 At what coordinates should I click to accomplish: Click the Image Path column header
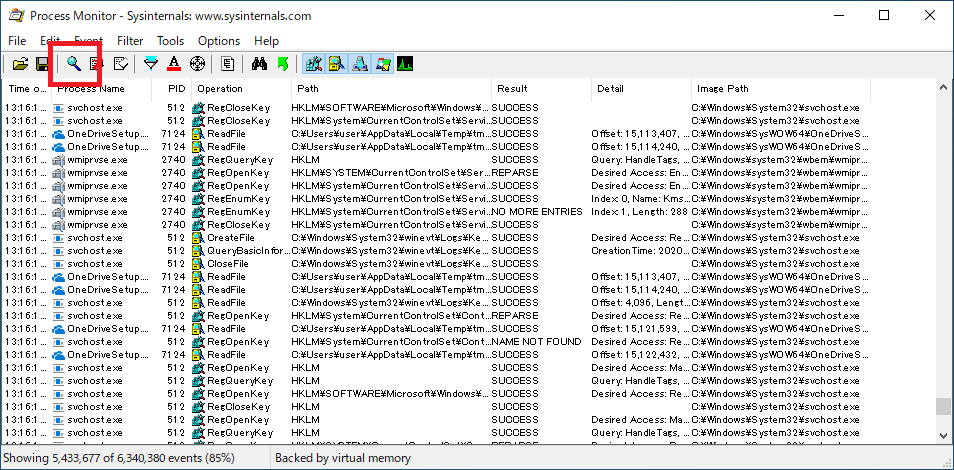(781, 89)
